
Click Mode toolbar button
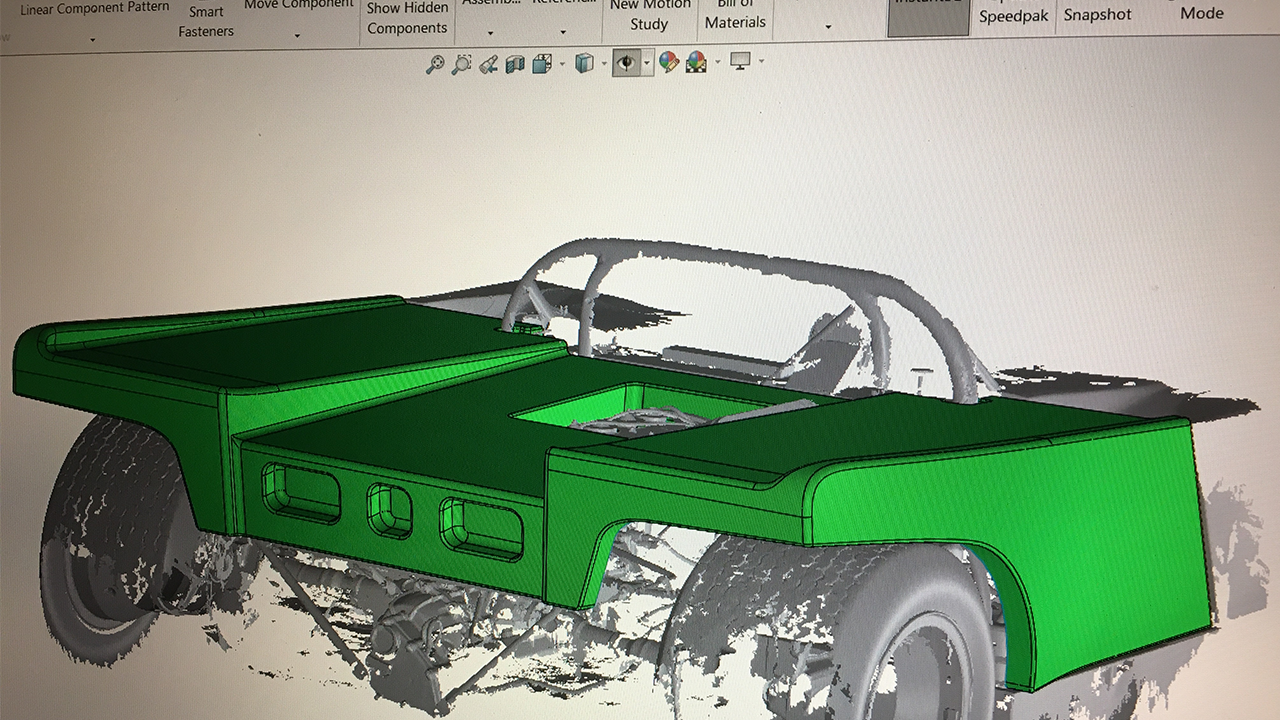tap(1201, 13)
